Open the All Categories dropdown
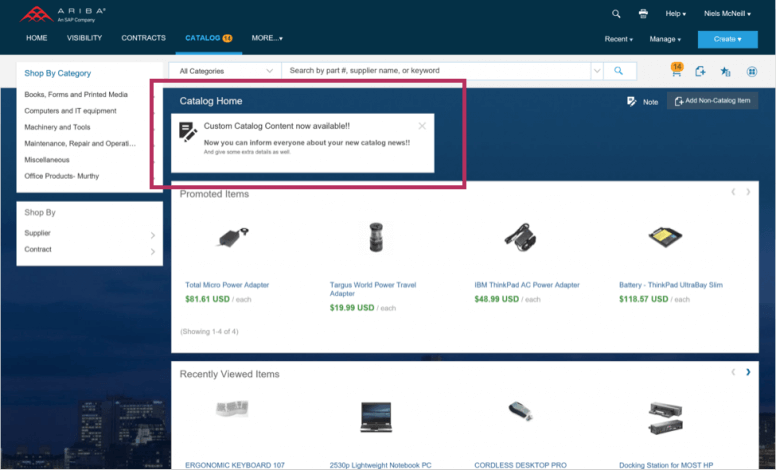This screenshot has width=776, height=470. tap(225, 71)
